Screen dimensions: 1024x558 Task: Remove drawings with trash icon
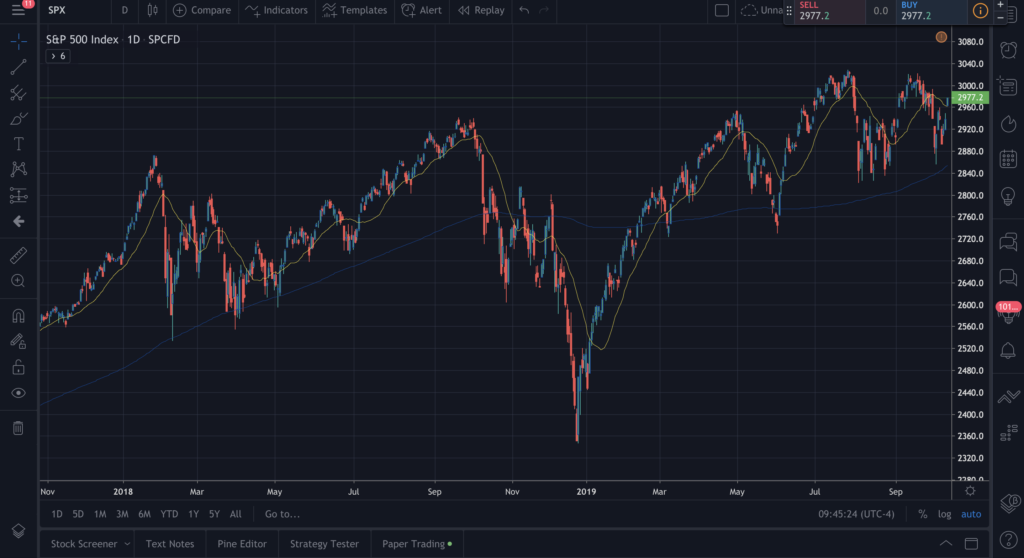pyautogui.click(x=18, y=428)
